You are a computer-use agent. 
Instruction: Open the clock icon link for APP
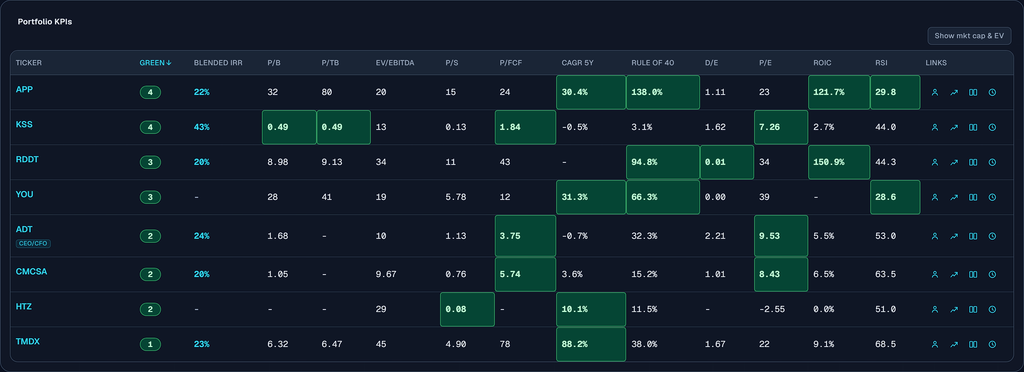[992, 93]
